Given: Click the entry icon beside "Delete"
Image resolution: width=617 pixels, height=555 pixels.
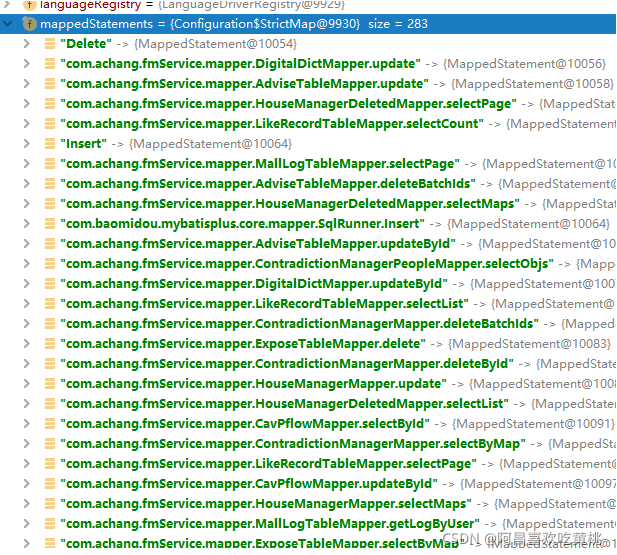Looking at the screenshot, I should (x=50, y=43).
